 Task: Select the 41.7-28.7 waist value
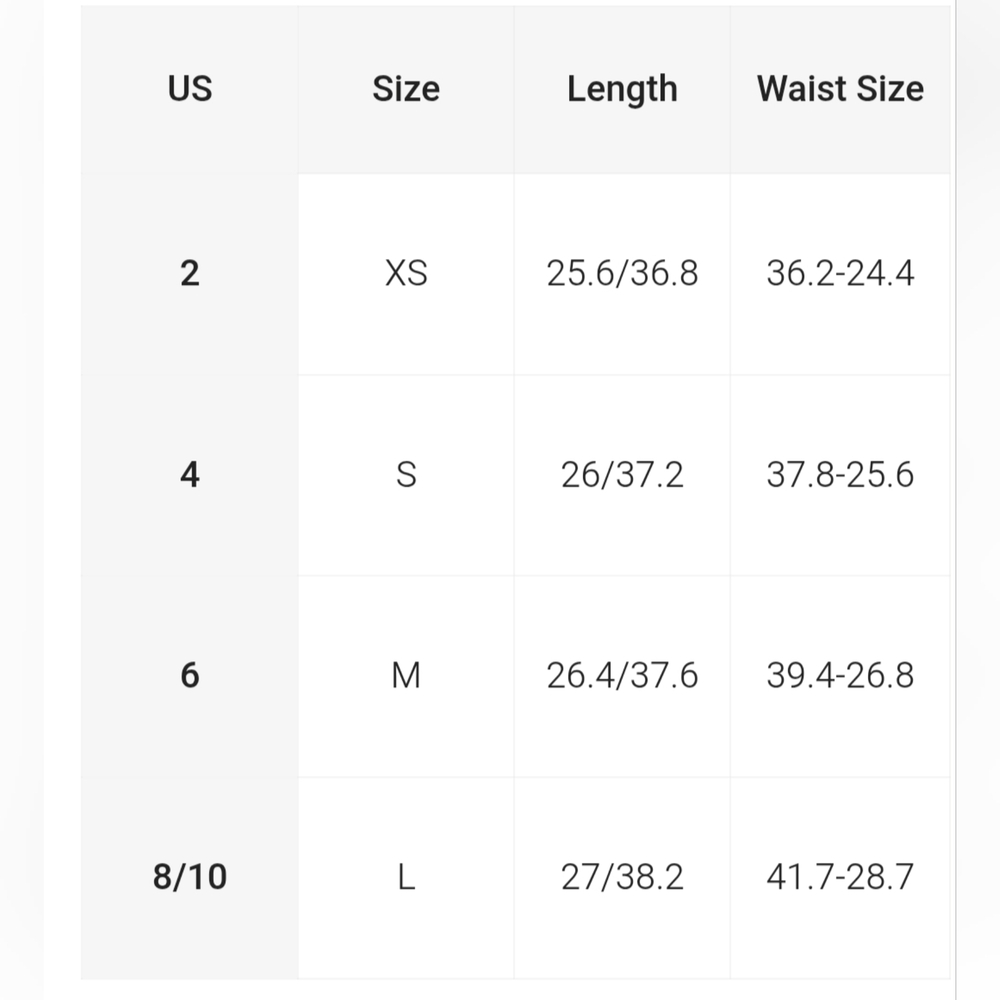[840, 876]
